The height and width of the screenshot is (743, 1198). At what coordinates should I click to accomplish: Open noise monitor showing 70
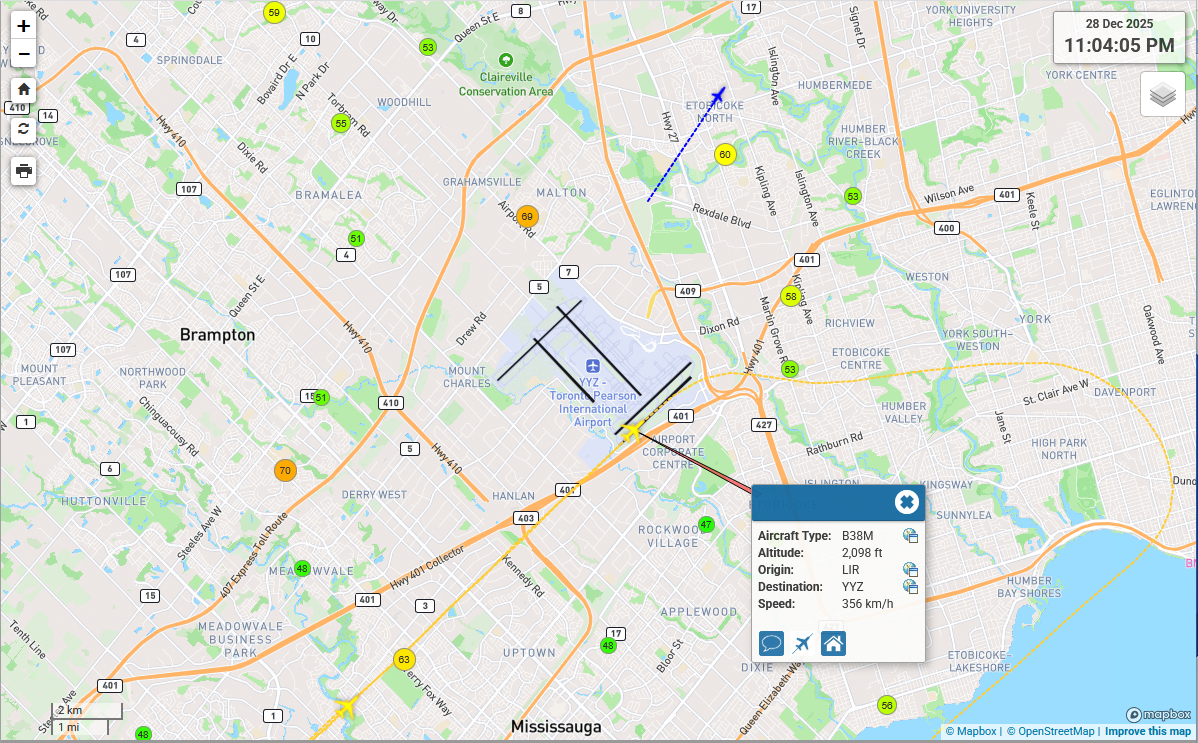(285, 471)
